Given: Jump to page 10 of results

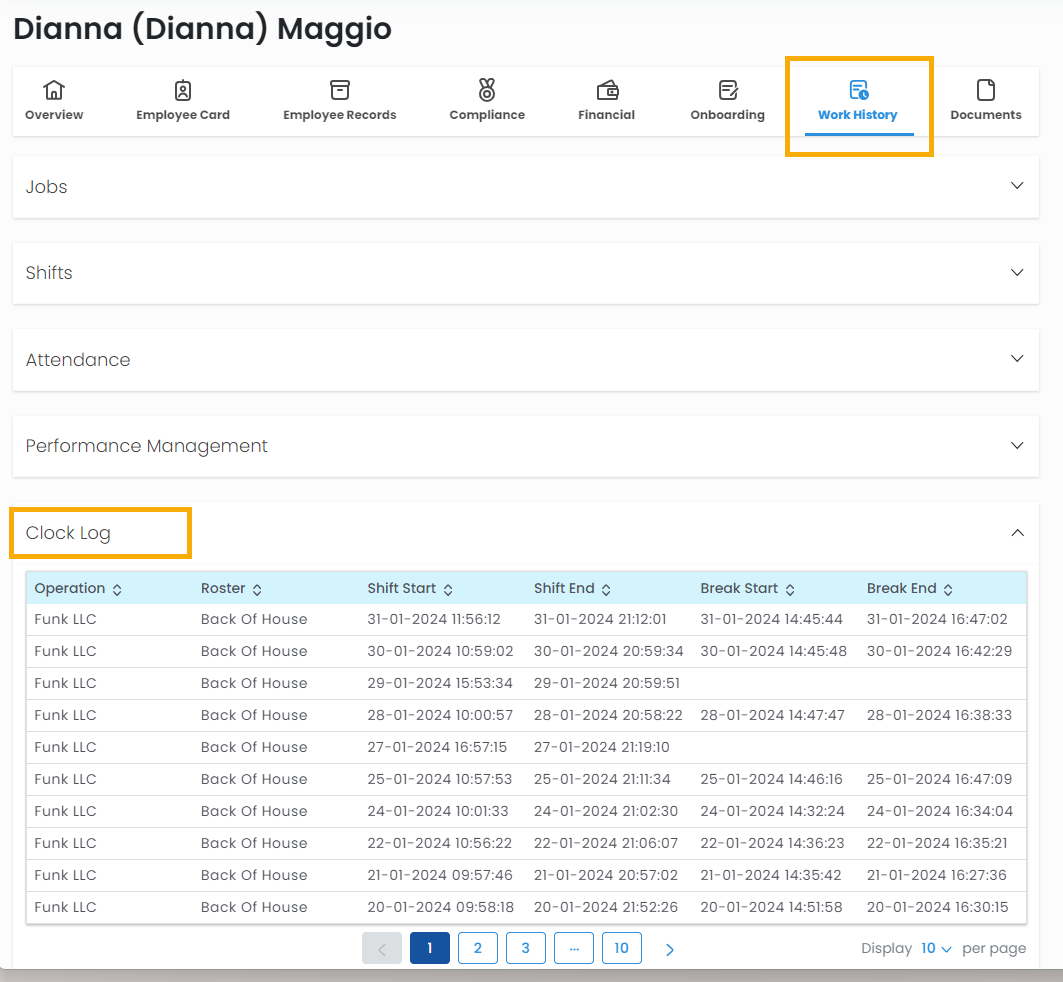Looking at the screenshot, I should 621,948.
